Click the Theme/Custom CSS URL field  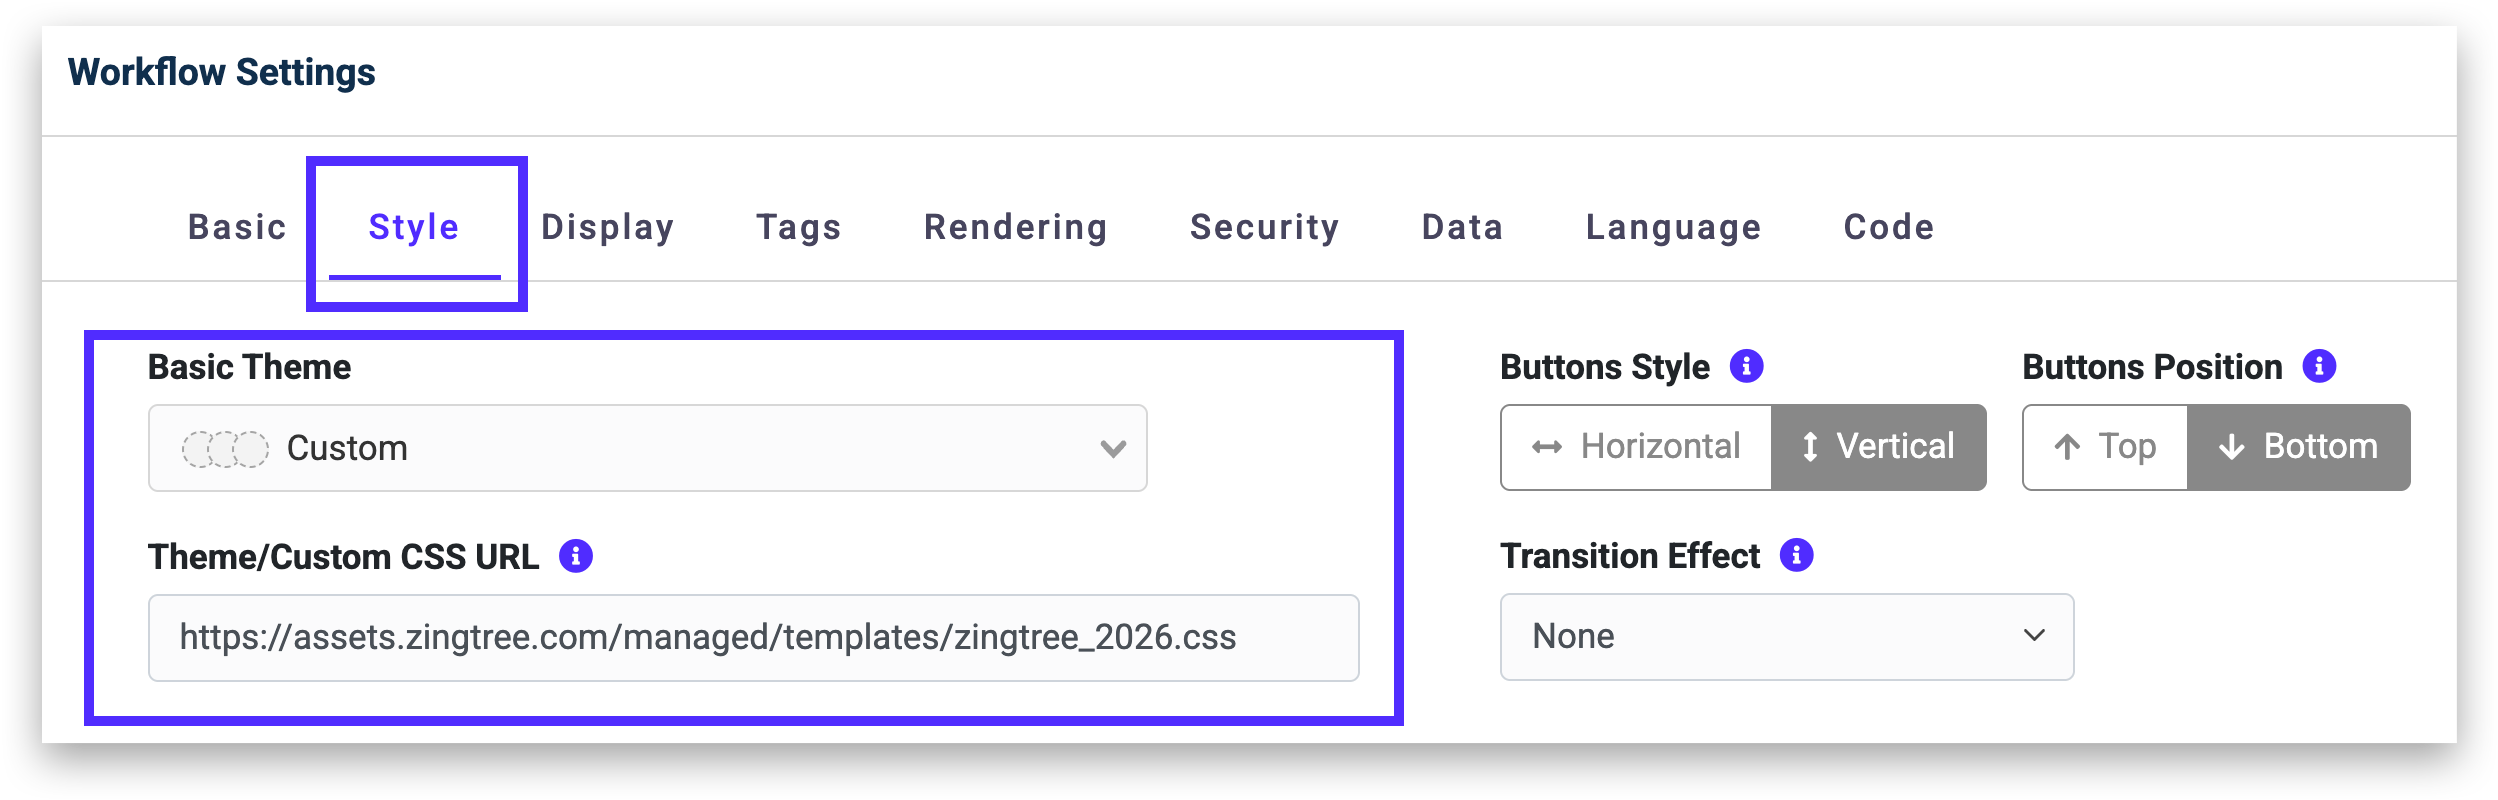[x=753, y=638]
